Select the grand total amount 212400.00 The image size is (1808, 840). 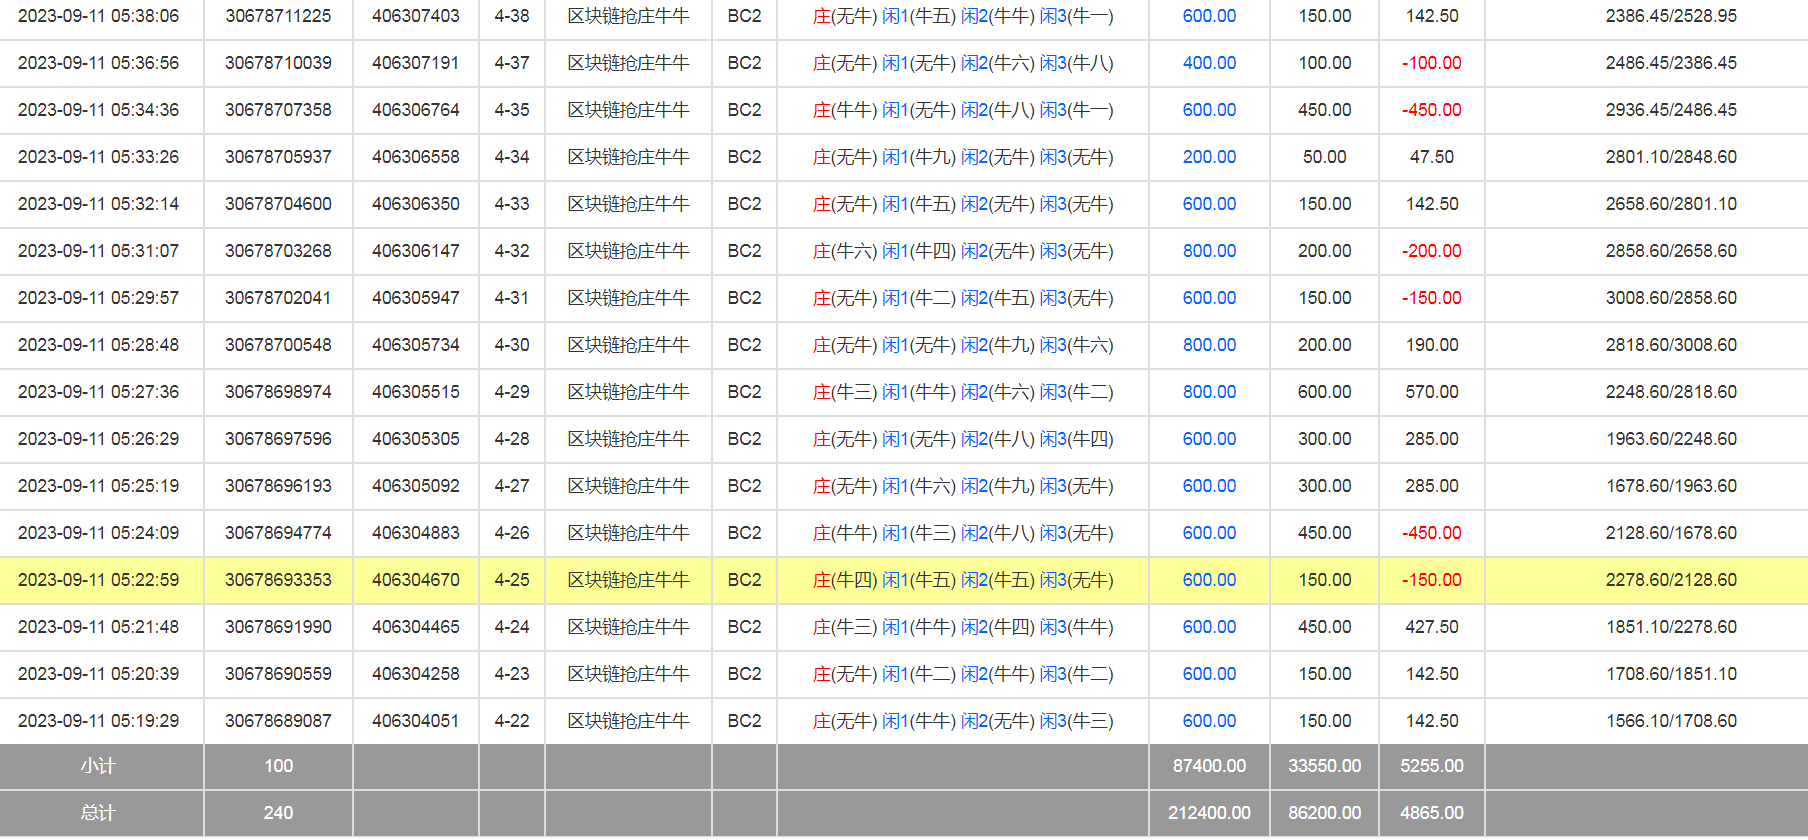[1209, 813]
